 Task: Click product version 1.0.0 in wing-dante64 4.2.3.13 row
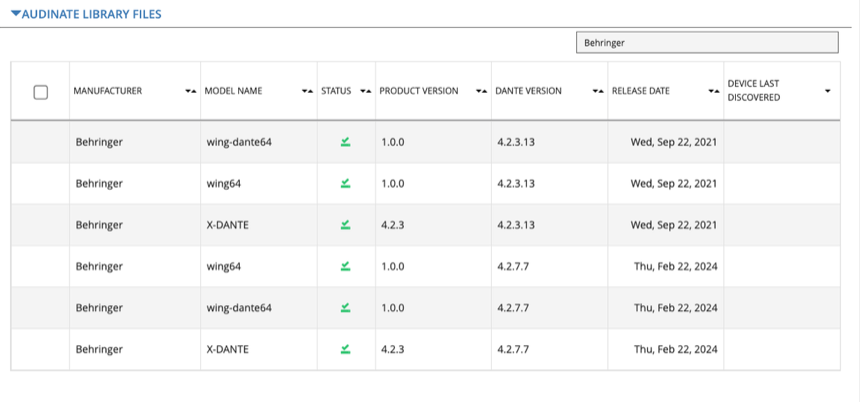(x=393, y=142)
